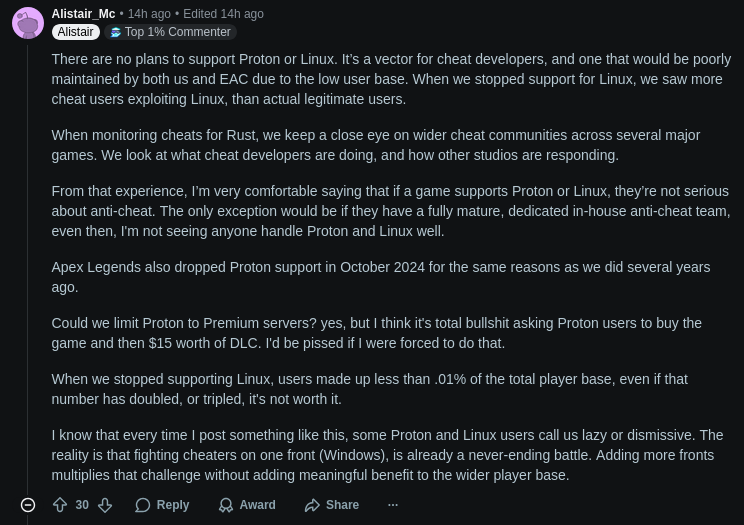The height and width of the screenshot is (525, 744).
Task: Click the first "14h ago" comment timestamp
Action: click(x=149, y=14)
